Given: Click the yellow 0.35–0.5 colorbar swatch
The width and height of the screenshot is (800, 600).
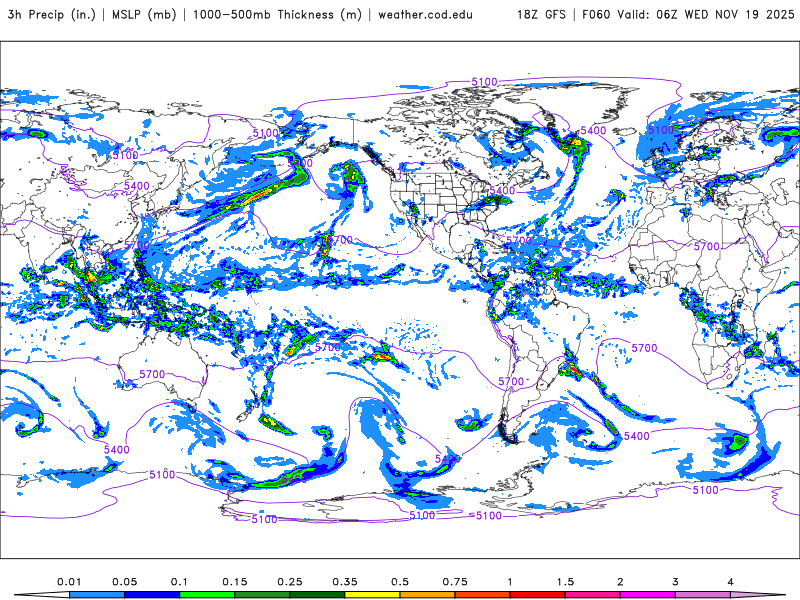Looking at the screenshot, I should (x=372, y=595).
